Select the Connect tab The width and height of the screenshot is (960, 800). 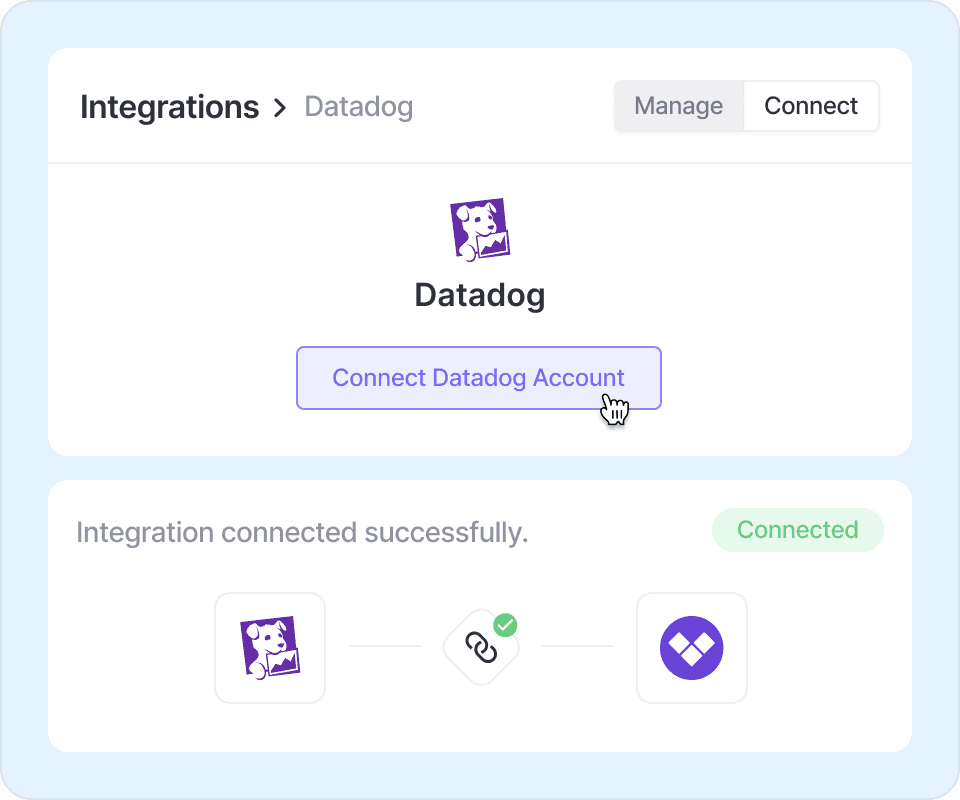[x=811, y=106]
